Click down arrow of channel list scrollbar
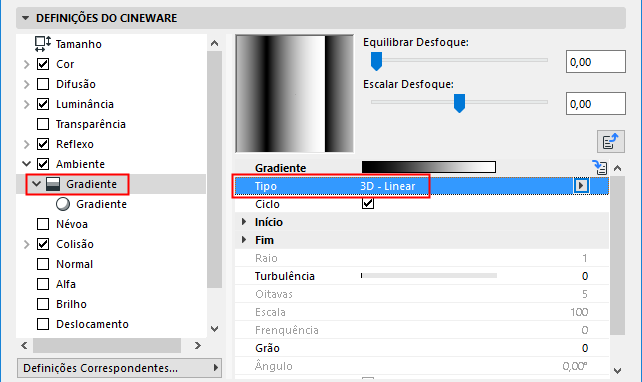 pos(215,329)
